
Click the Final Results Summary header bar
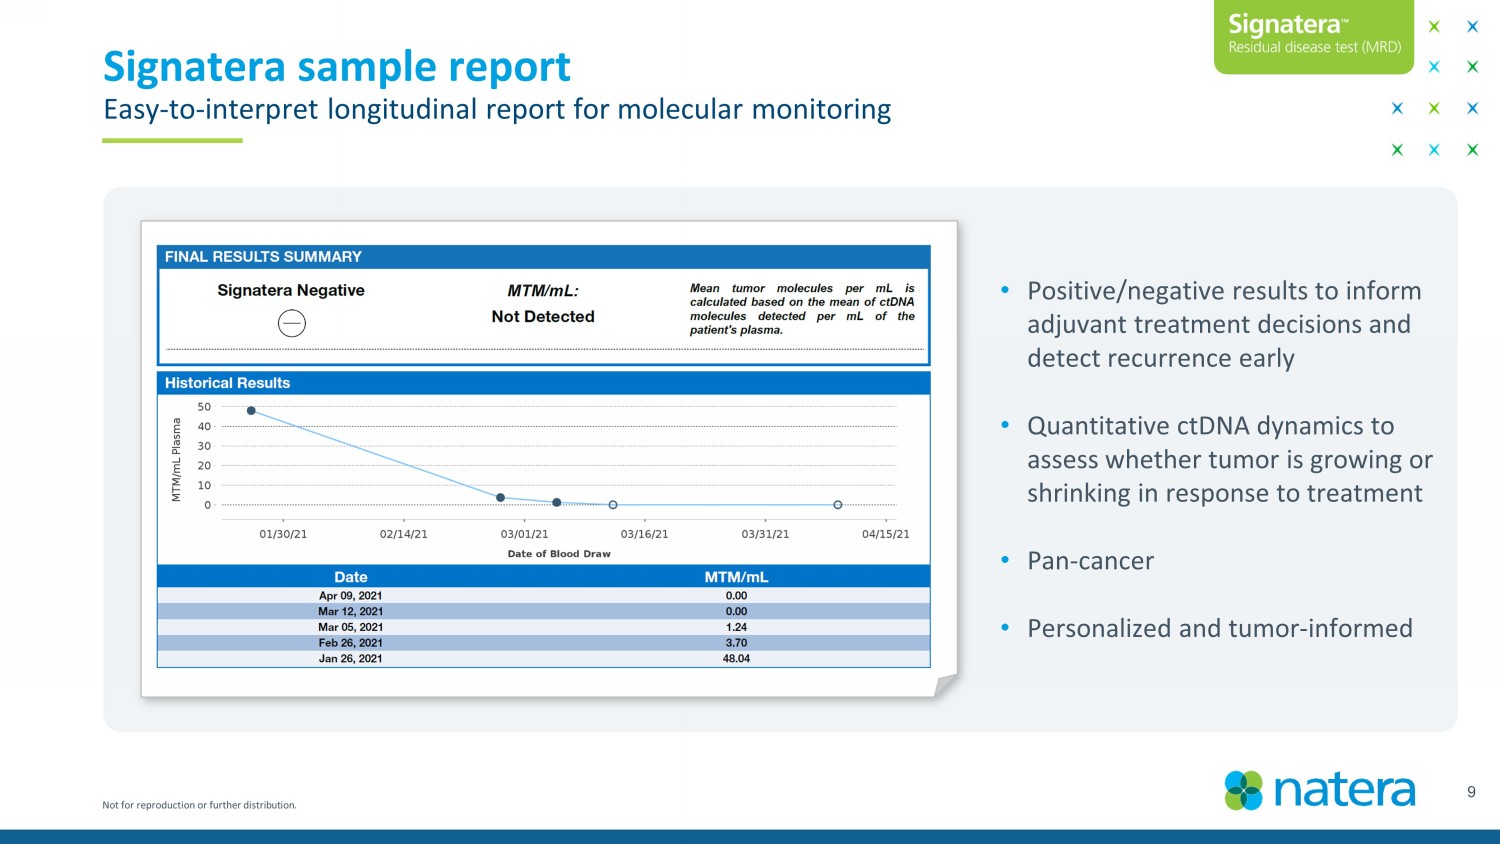(543, 257)
